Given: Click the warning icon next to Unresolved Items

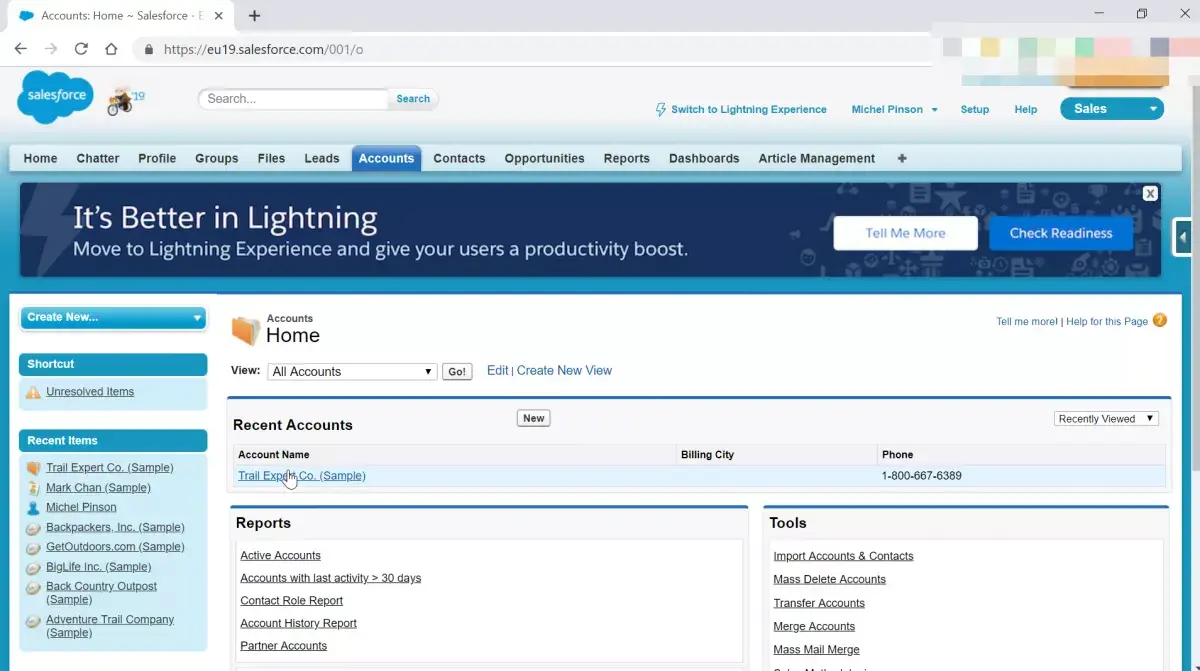Looking at the screenshot, I should (34, 392).
